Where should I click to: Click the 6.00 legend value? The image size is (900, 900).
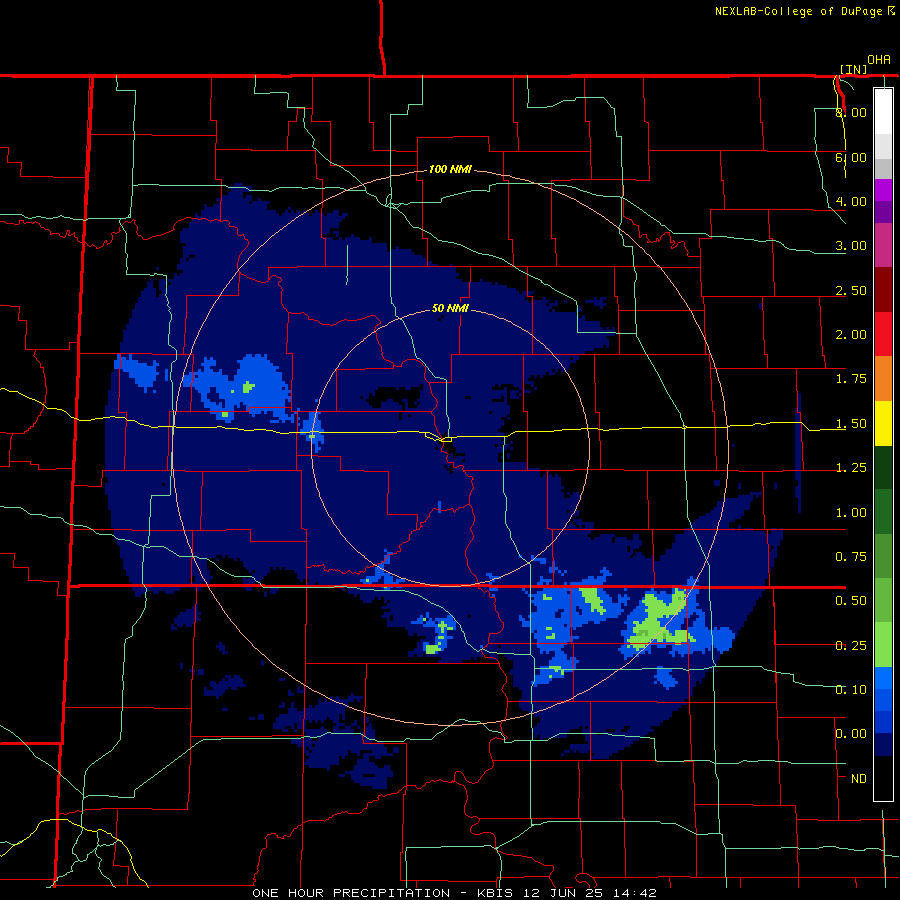[851, 157]
